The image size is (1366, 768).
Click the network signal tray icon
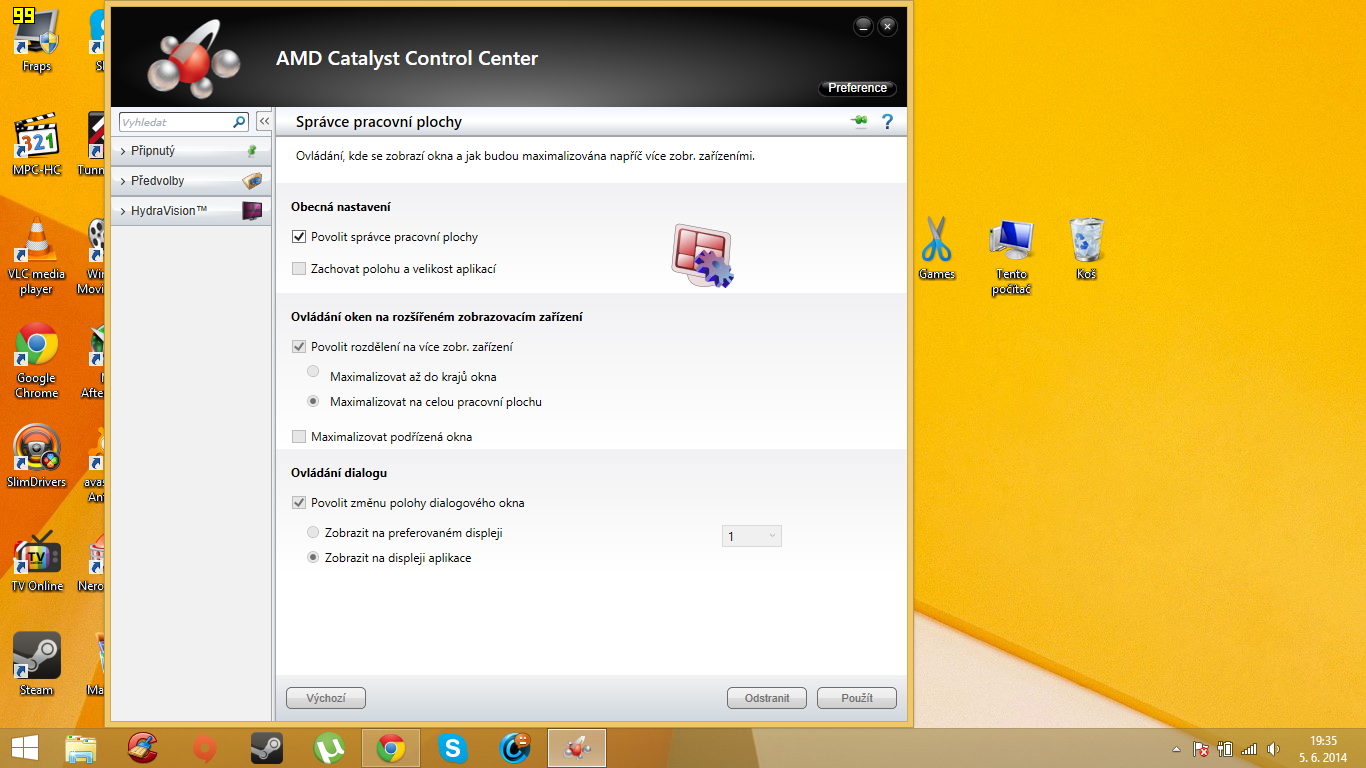tap(1249, 748)
